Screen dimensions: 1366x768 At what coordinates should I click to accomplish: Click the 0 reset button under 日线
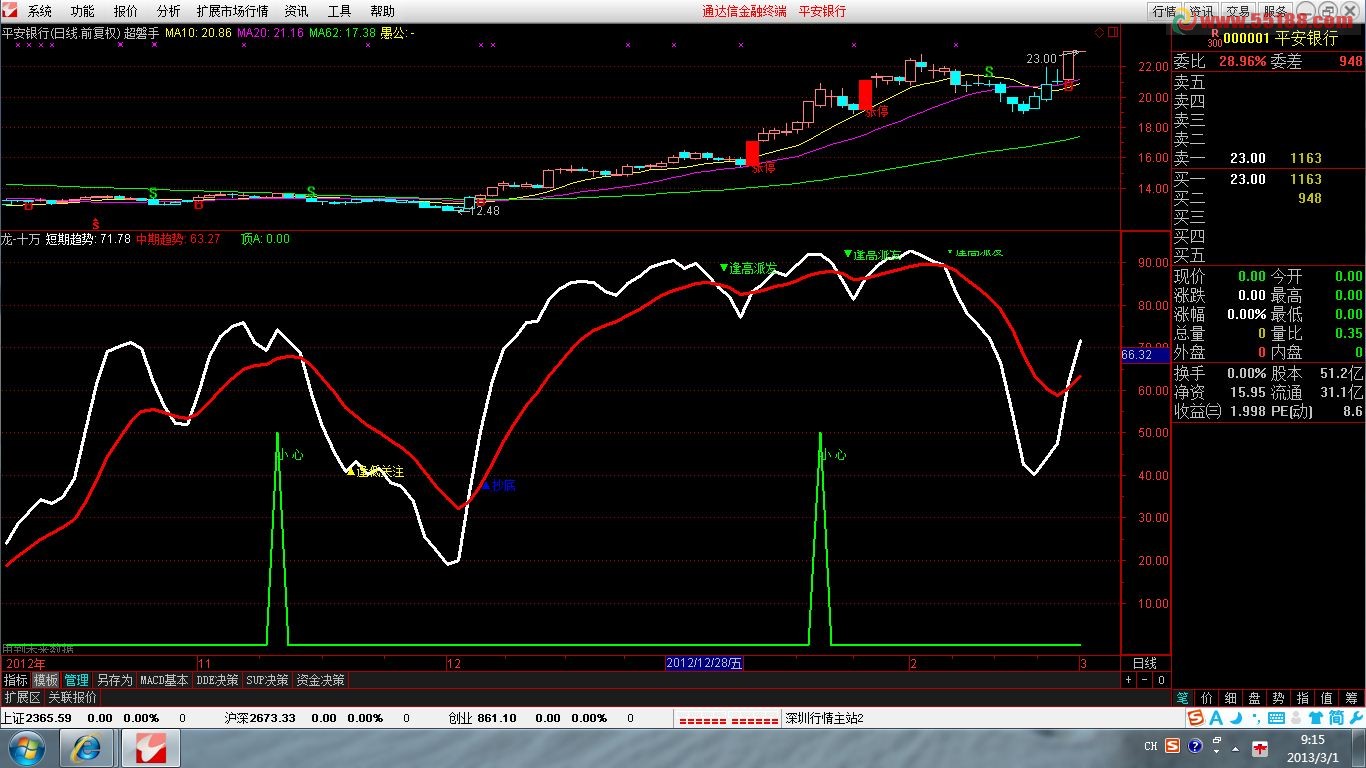pyautogui.click(x=1161, y=680)
